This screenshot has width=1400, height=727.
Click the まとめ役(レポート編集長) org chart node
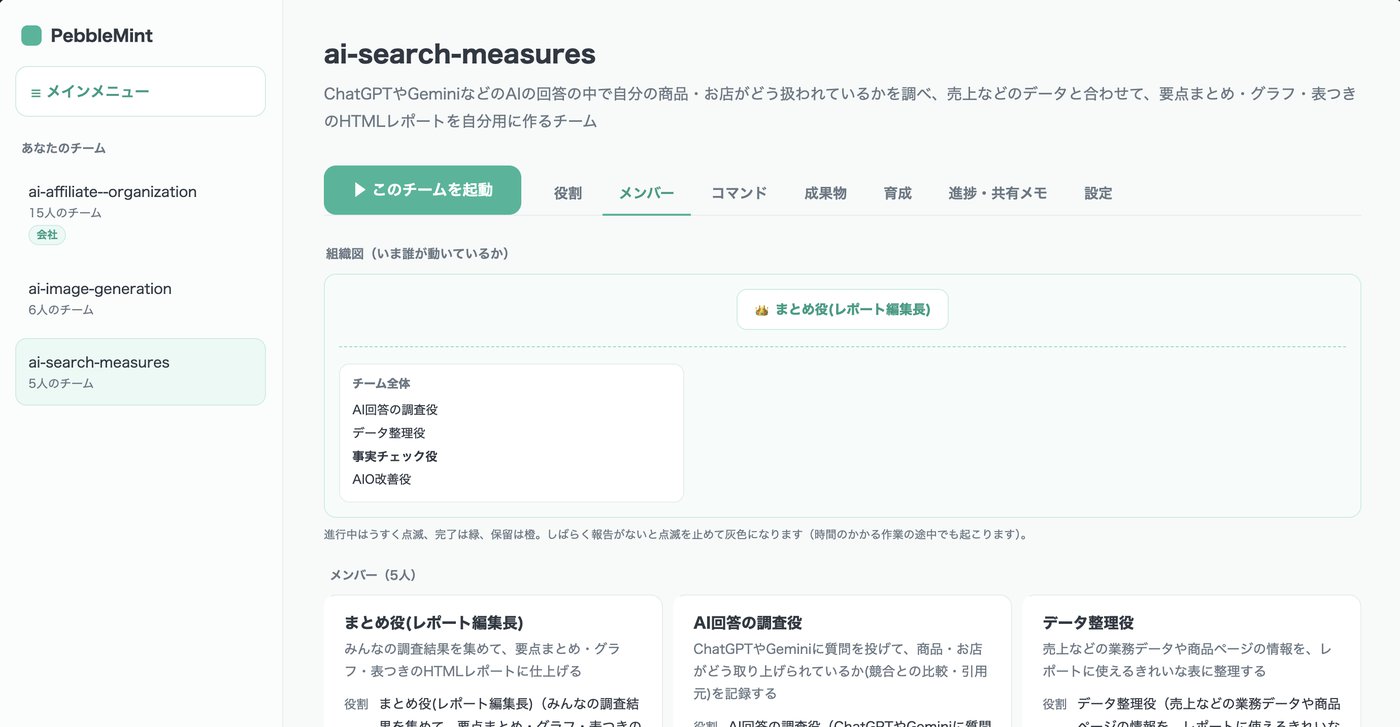click(842, 310)
